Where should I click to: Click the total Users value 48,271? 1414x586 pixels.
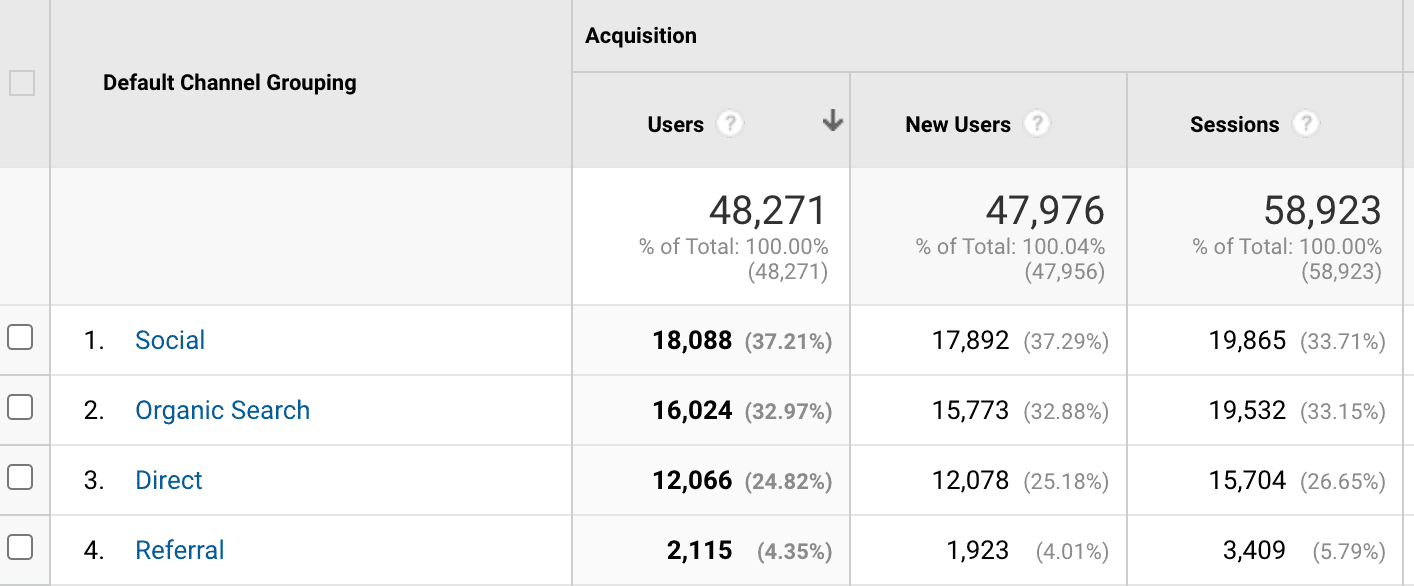click(x=768, y=211)
